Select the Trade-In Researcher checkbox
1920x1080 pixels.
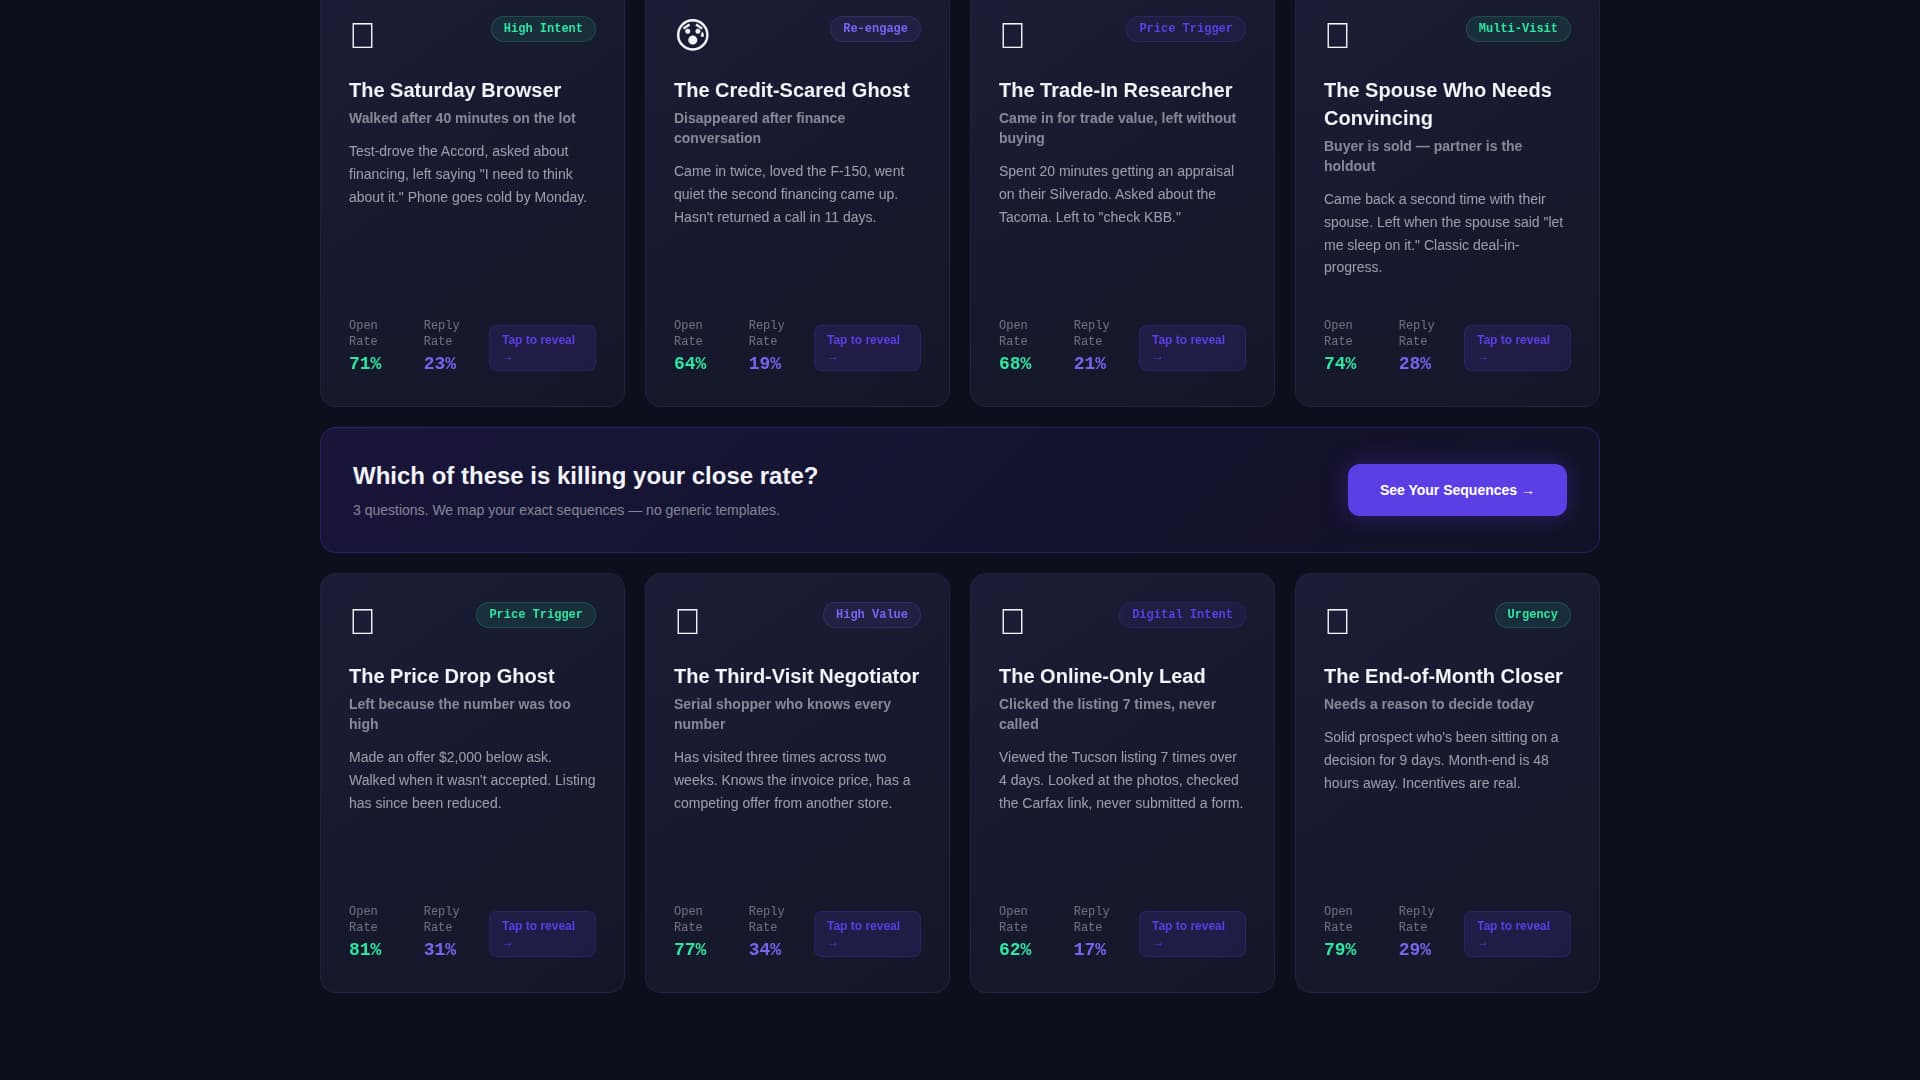click(1012, 35)
